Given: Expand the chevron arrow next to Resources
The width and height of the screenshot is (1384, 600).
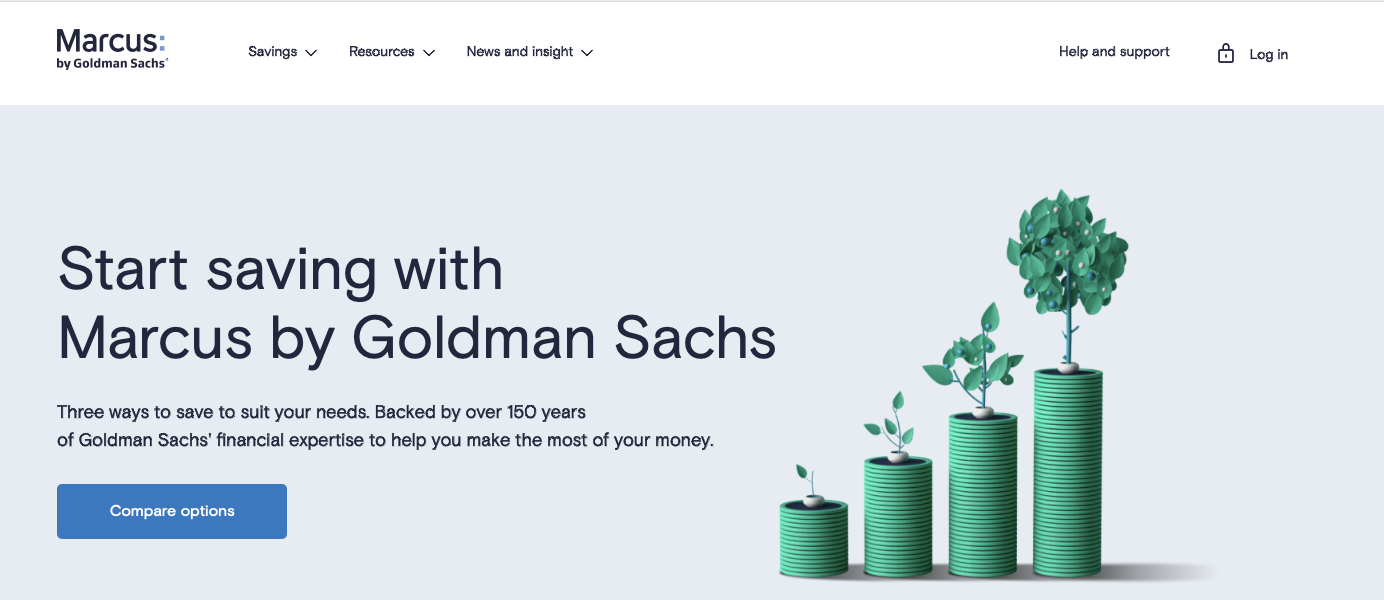Looking at the screenshot, I should click(x=429, y=53).
